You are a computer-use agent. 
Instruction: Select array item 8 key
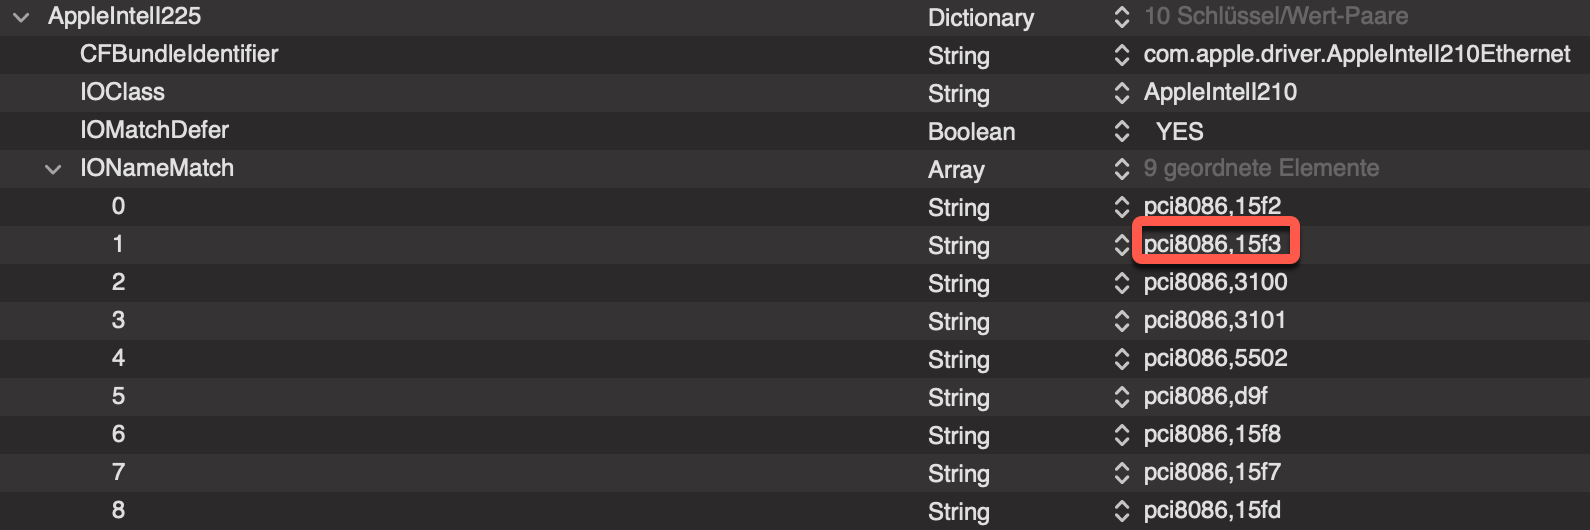[x=118, y=510]
